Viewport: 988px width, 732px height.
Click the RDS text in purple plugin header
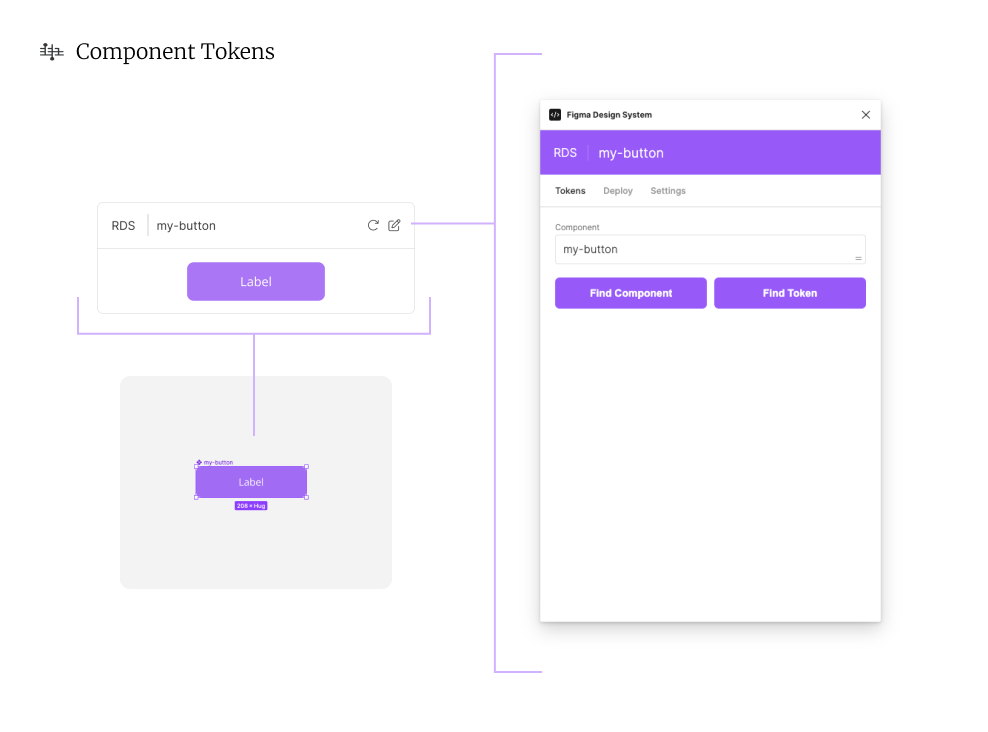pyautogui.click(x=565, y=153)
